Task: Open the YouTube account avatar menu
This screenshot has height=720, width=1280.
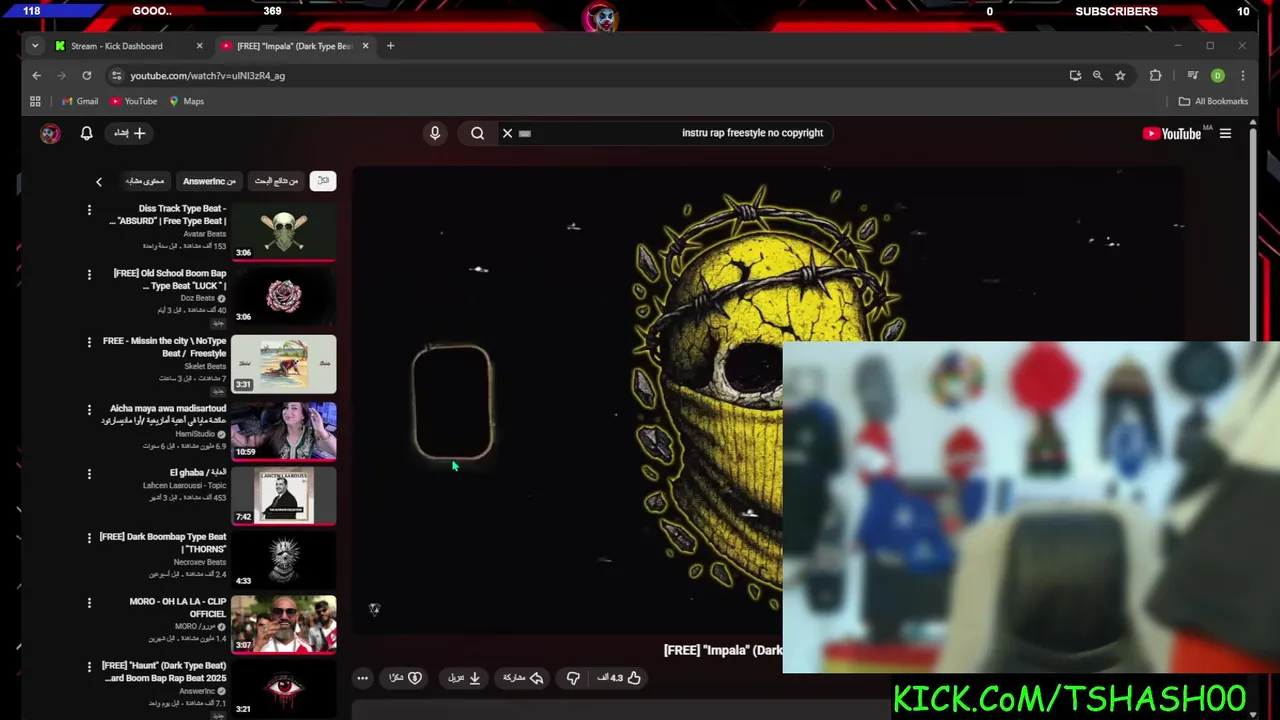Action: [50, 133]
